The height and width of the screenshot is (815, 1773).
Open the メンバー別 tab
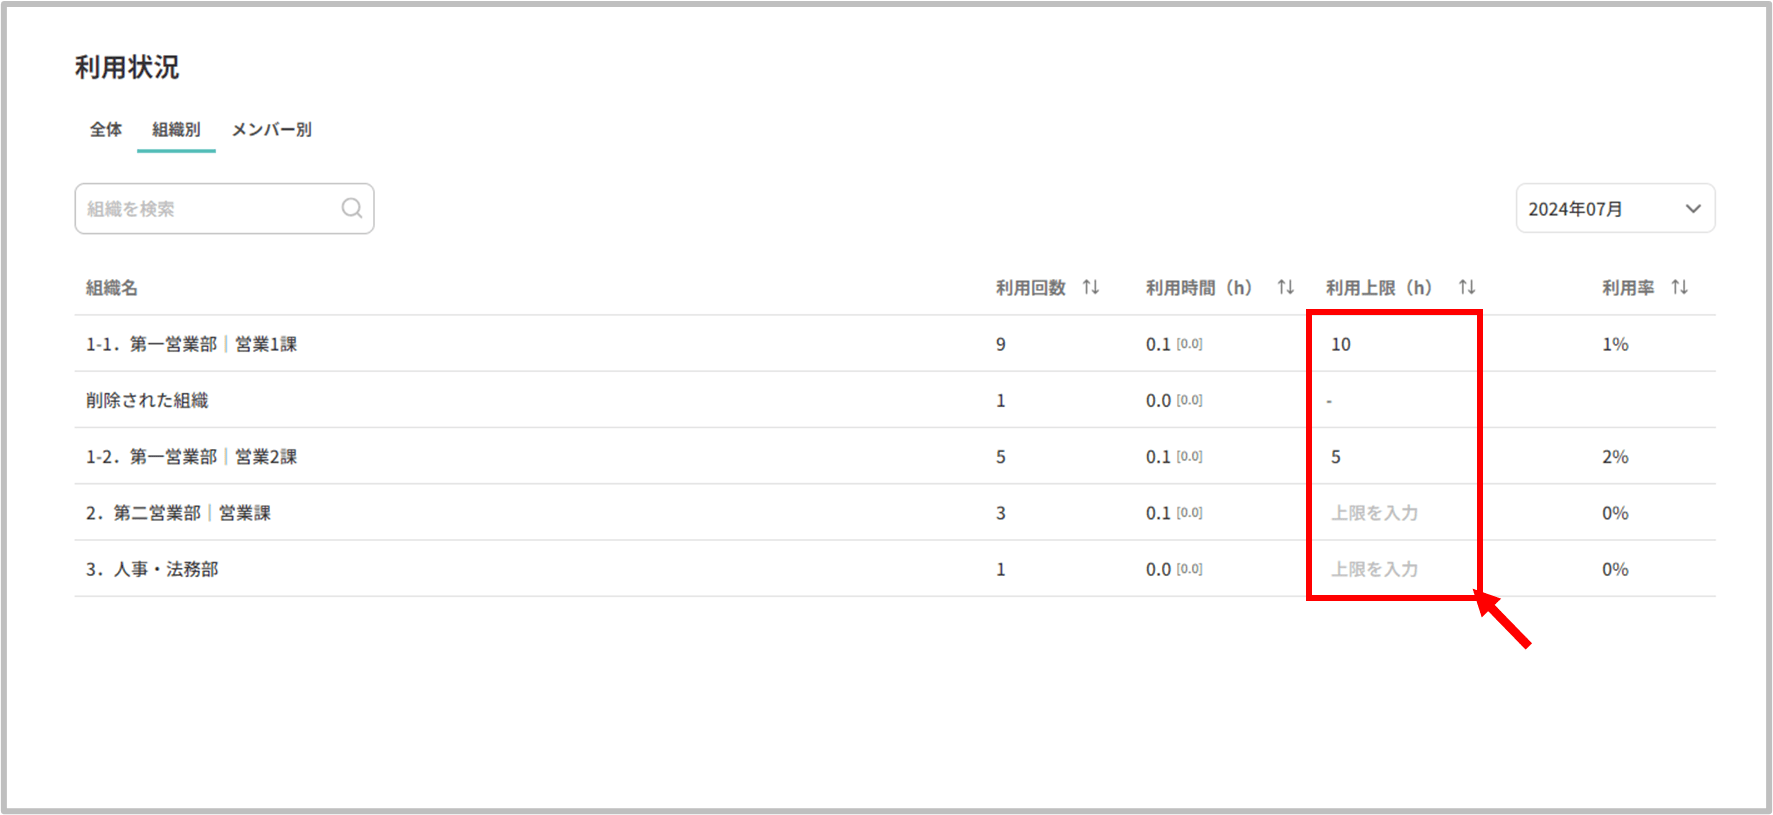click(272, 130)
